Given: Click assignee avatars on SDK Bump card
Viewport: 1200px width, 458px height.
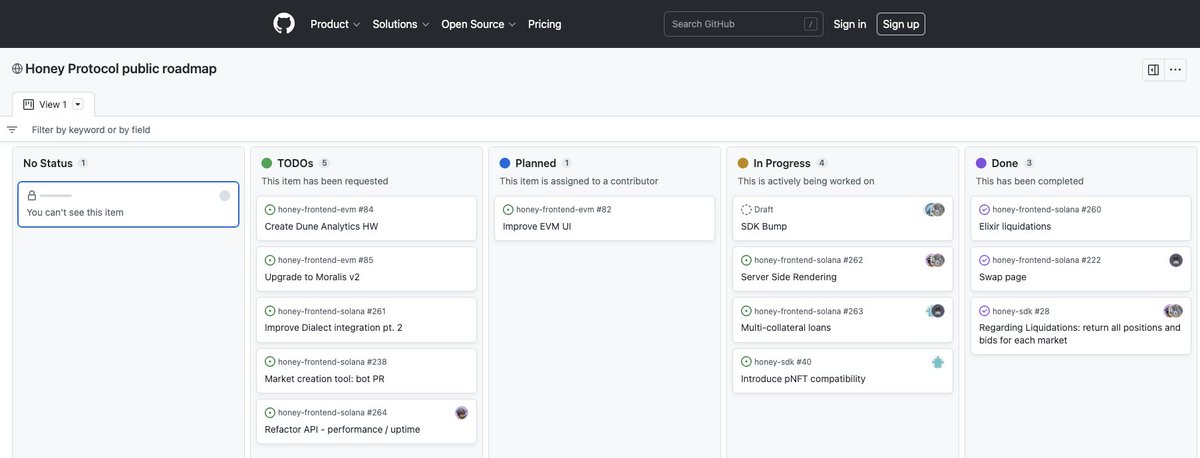Looking at the screenshot, I should click(x=935, y=210).
